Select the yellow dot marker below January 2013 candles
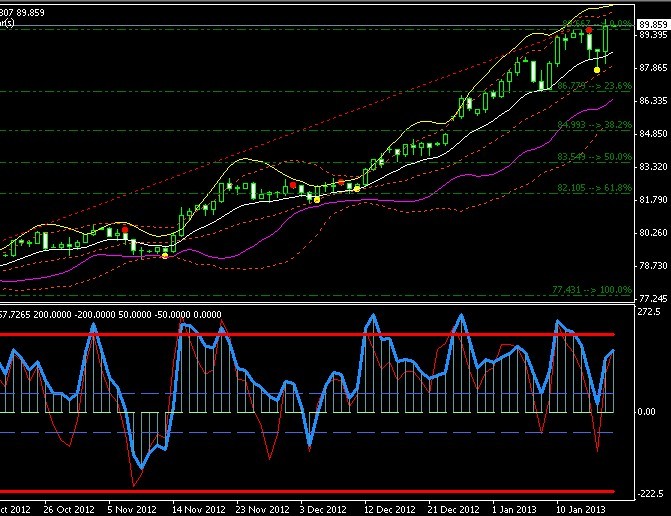Viewport: 671px width, 516px height. 597,70
